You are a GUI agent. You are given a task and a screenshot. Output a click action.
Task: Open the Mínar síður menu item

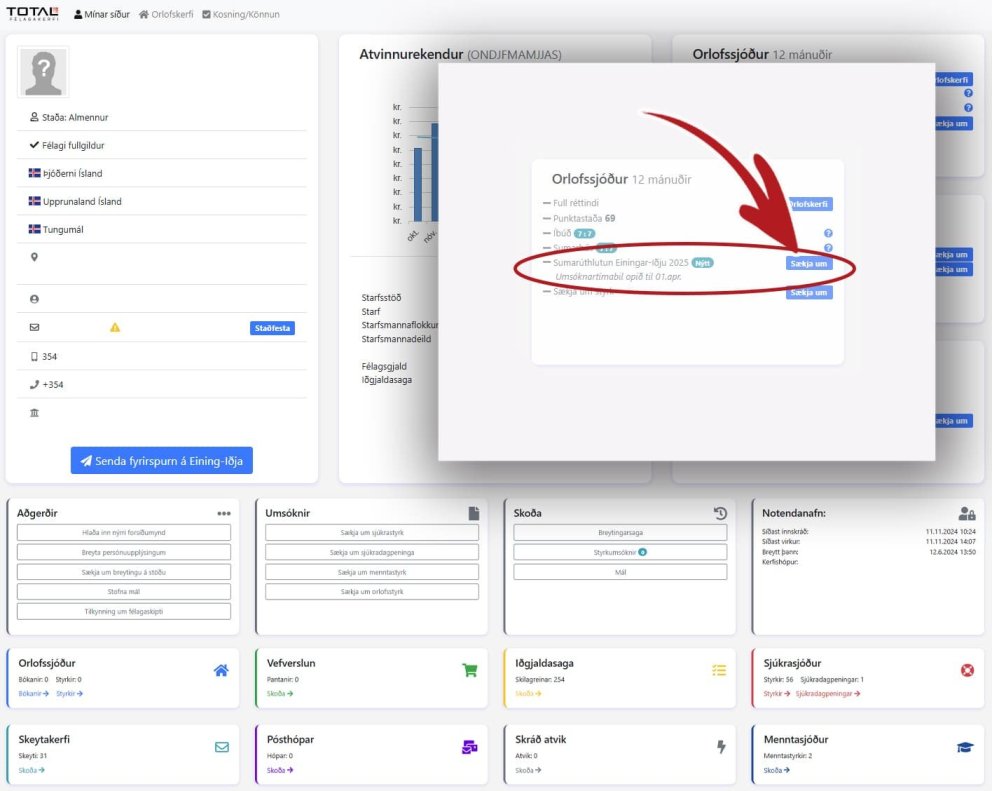(102, 15)
